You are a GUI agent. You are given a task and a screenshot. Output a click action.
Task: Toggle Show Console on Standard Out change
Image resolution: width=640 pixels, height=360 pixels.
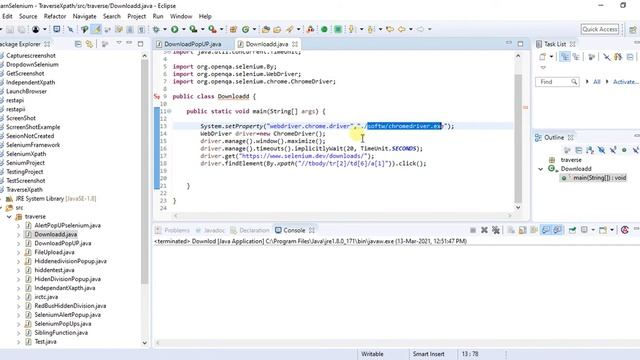[x=546, y=231]
